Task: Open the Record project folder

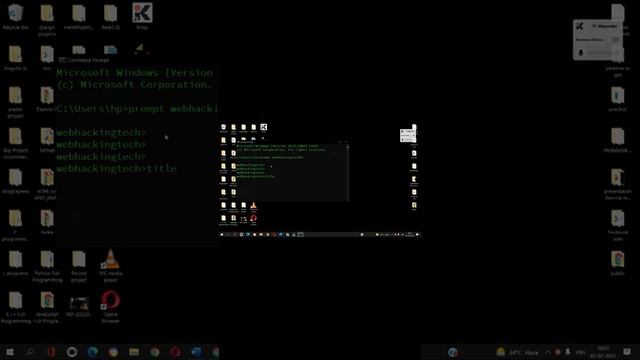Action: (79, 266)
